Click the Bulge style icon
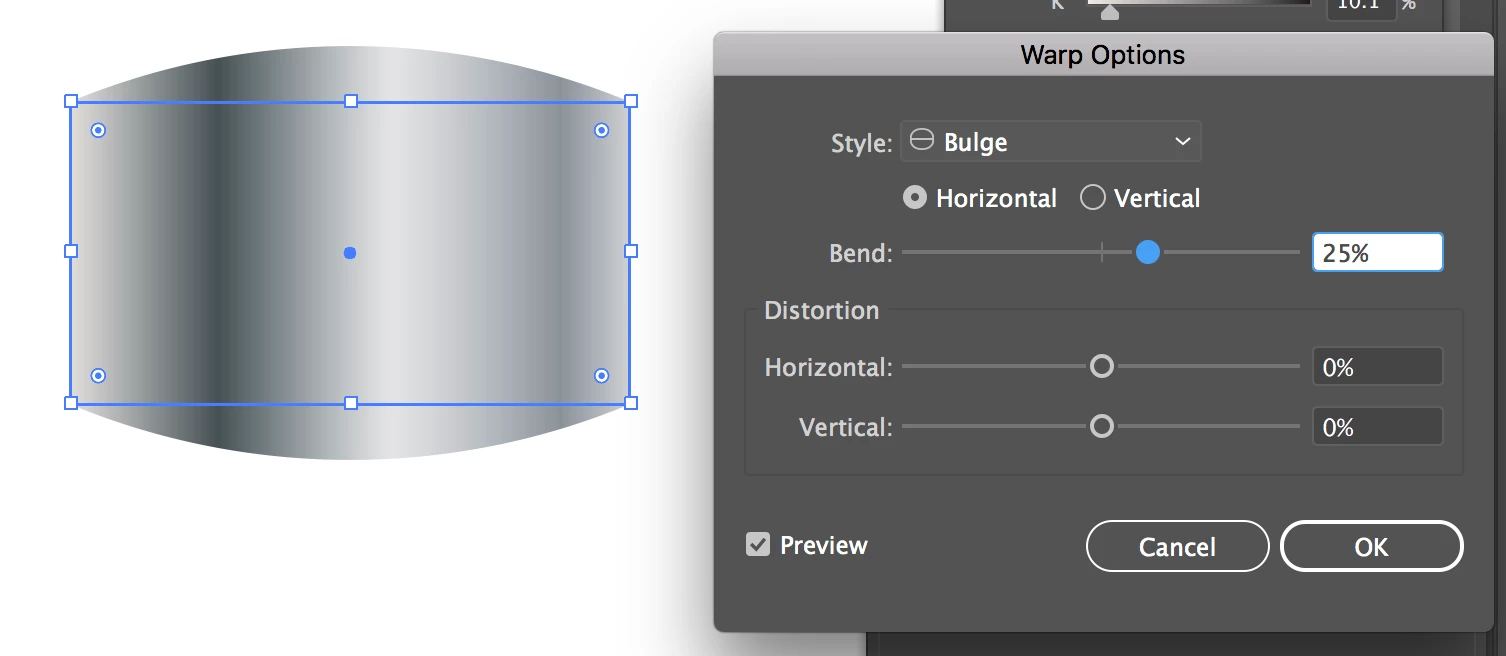 922,141
